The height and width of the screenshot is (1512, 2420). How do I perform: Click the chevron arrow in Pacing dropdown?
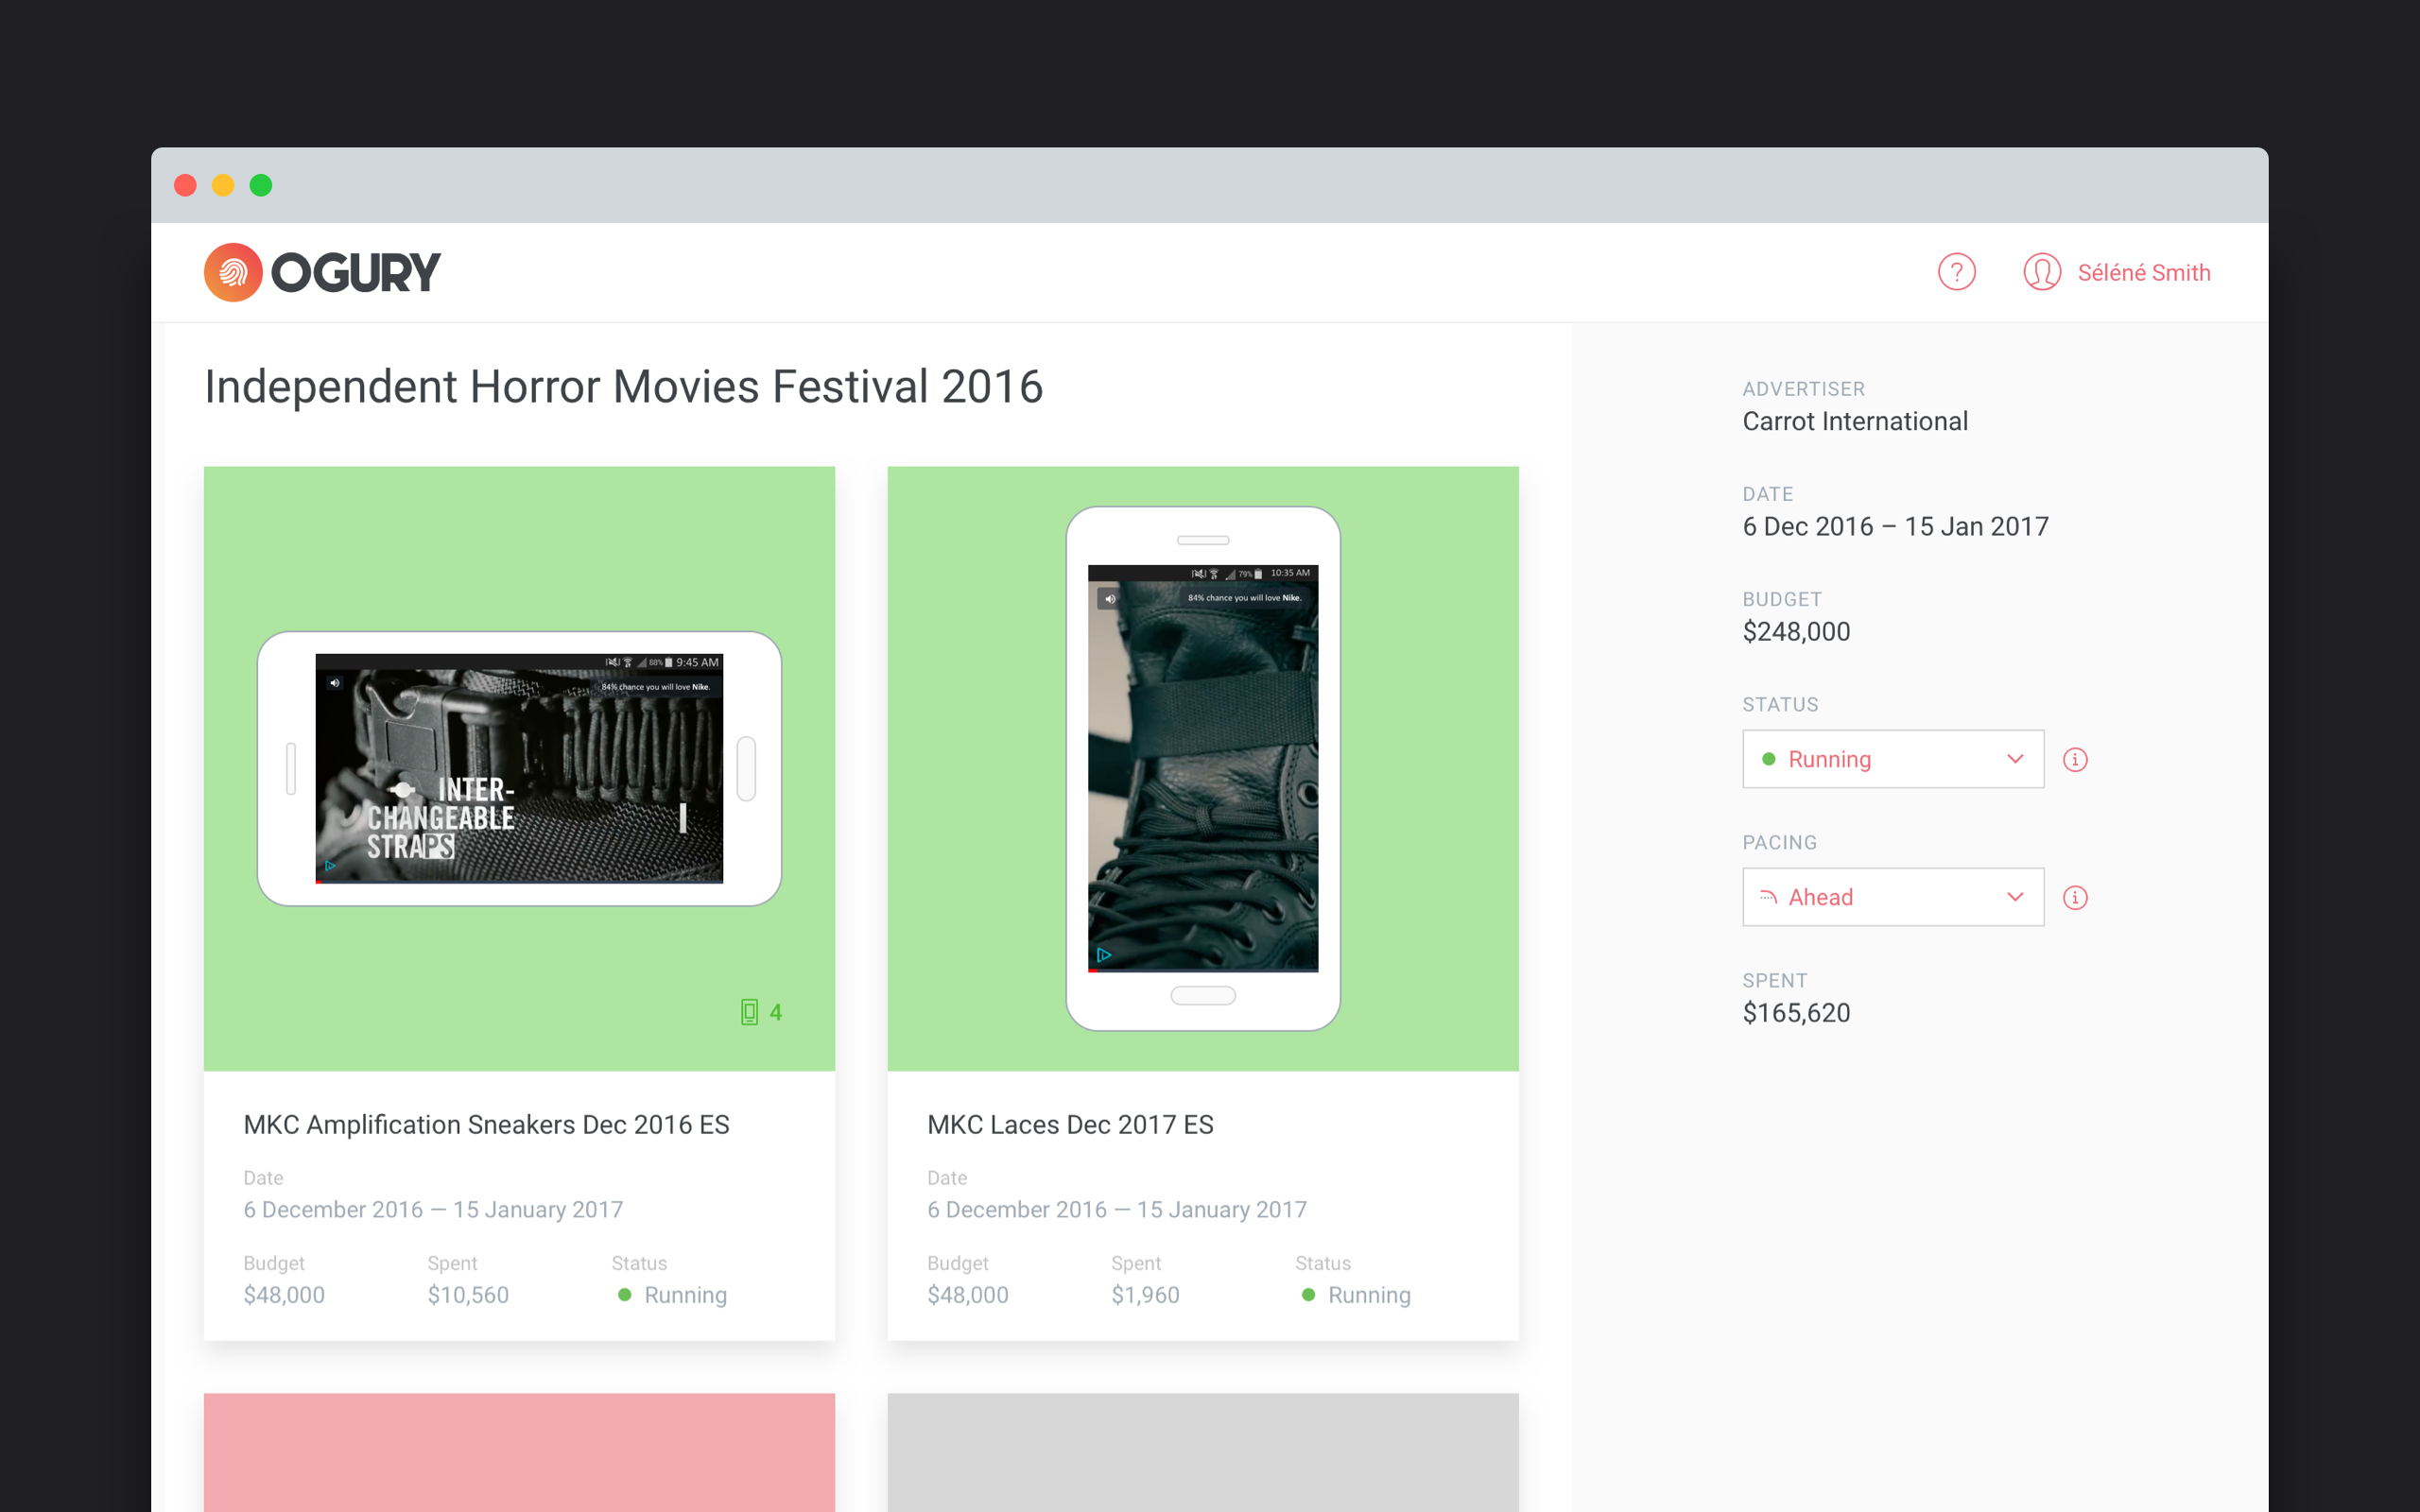(2015, 897)
